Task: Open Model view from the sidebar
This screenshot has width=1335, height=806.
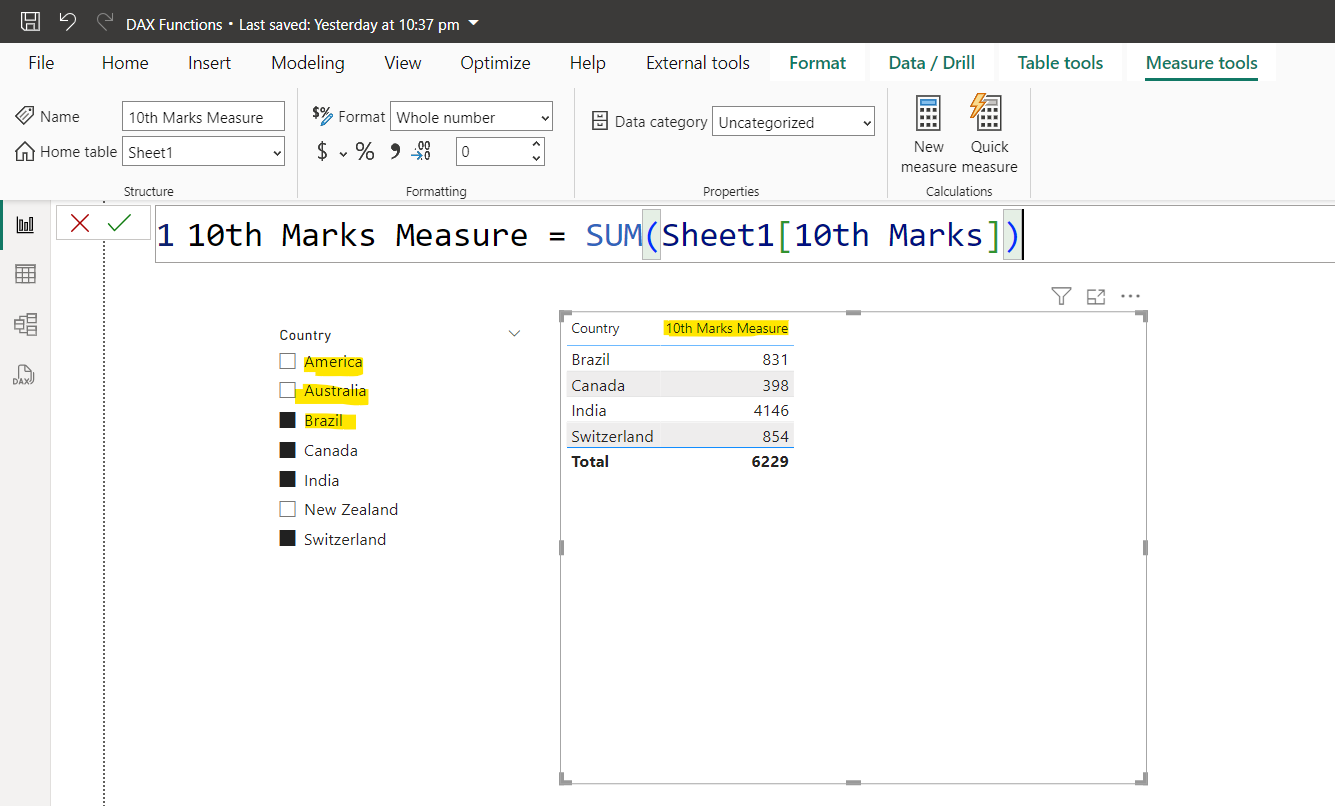Action: [24, 324]
